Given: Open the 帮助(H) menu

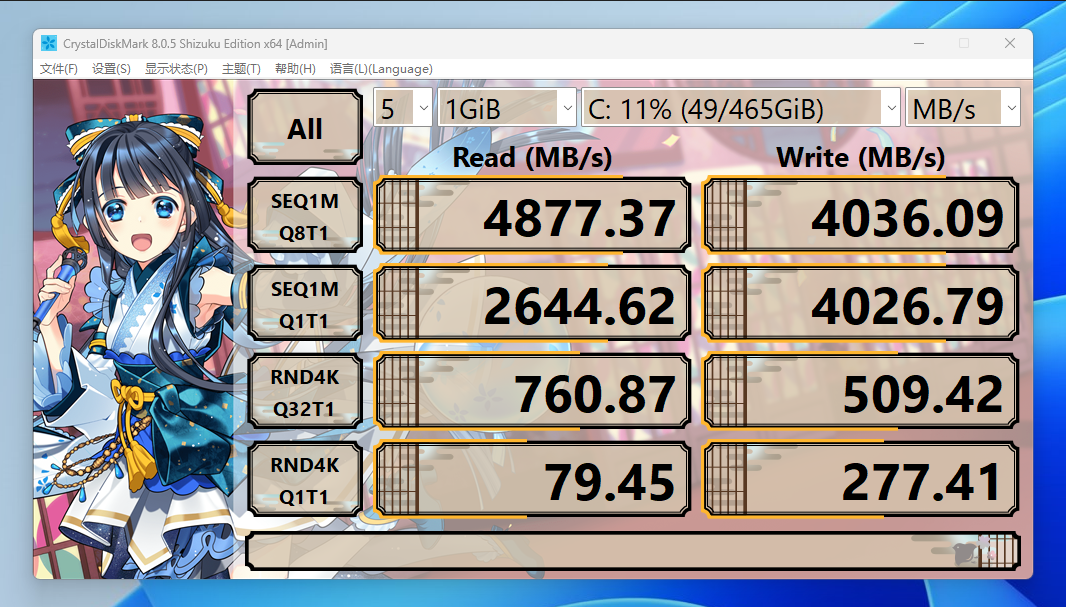Looking at the screenshot, I should click(x=295, y=69).
